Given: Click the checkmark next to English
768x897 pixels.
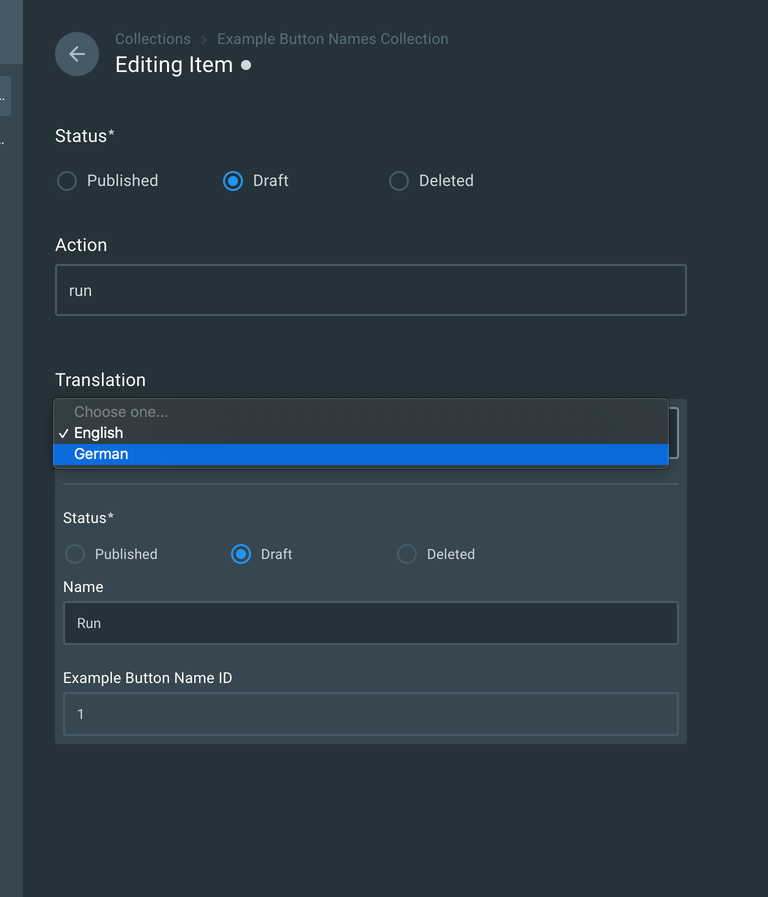Looking at the screenshot, I should (64, 433).
